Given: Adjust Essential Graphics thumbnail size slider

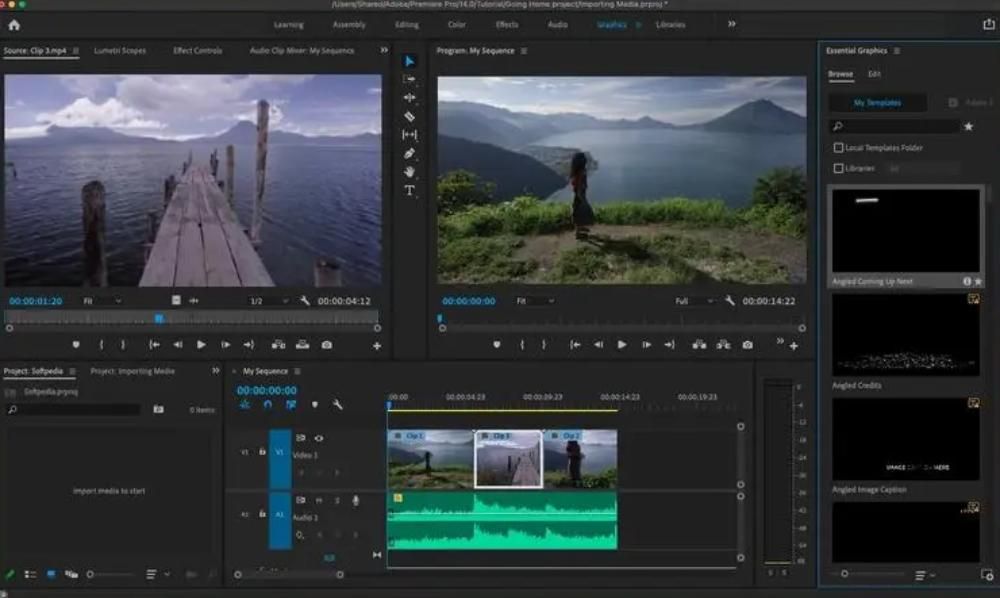Looking at the screenshot, I should (x=844, y=574).
